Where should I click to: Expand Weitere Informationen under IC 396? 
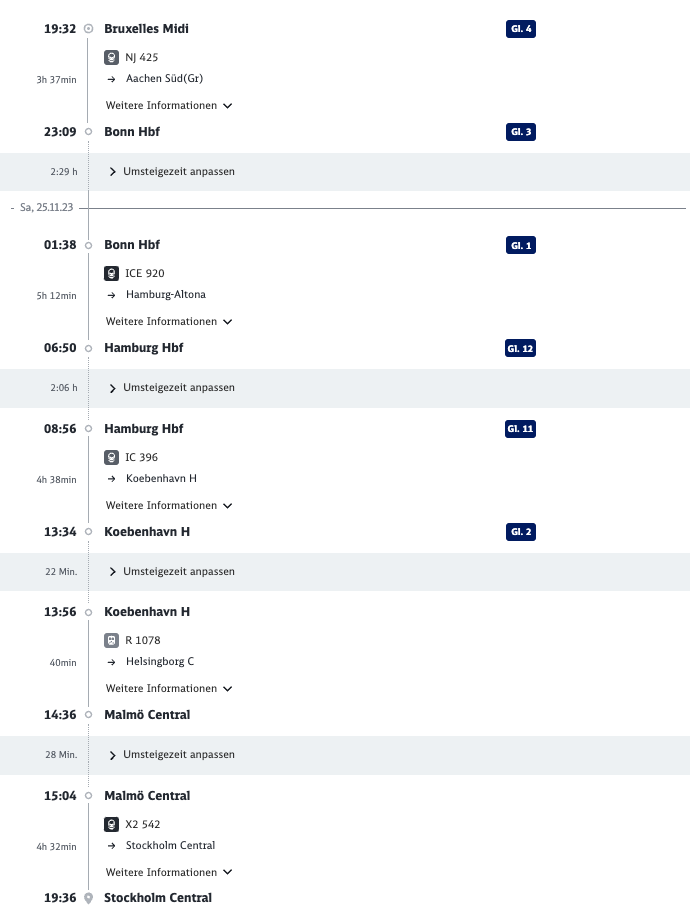click(169, 506)
